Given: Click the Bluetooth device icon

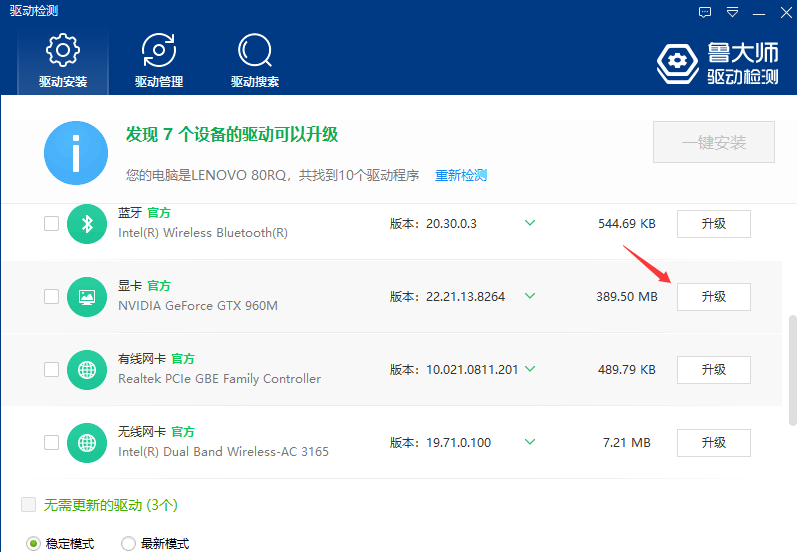Looking at the screenshot, I should coord(87,224).
